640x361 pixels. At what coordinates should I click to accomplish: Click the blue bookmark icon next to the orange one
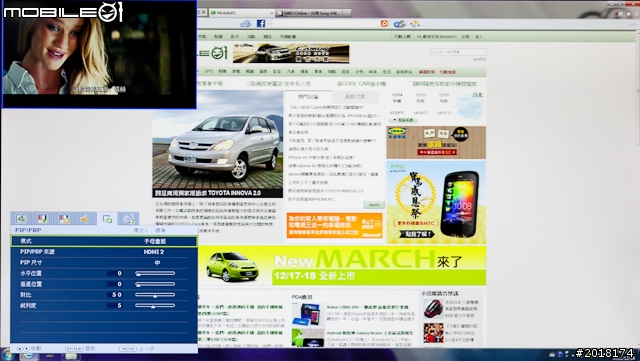[399, 24]
